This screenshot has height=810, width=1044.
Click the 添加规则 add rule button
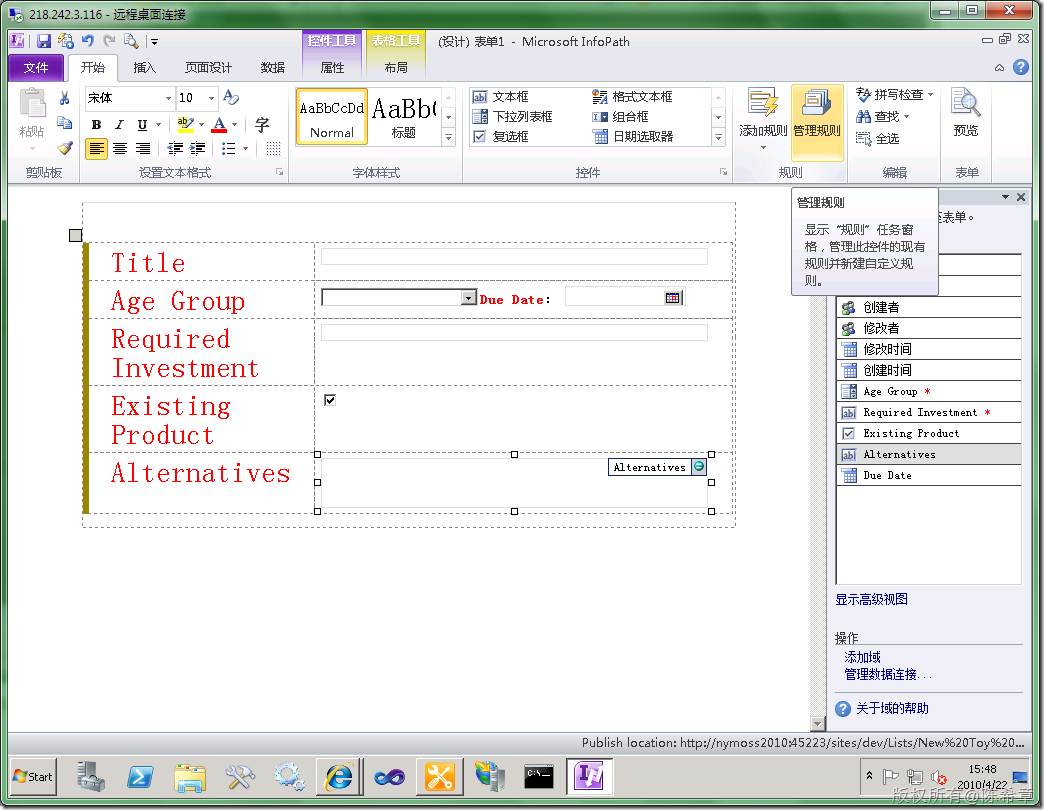pyautogui.click(x=763, y=119)
